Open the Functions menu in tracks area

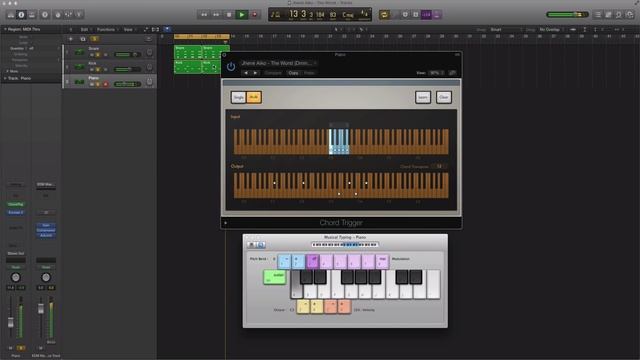107,29
